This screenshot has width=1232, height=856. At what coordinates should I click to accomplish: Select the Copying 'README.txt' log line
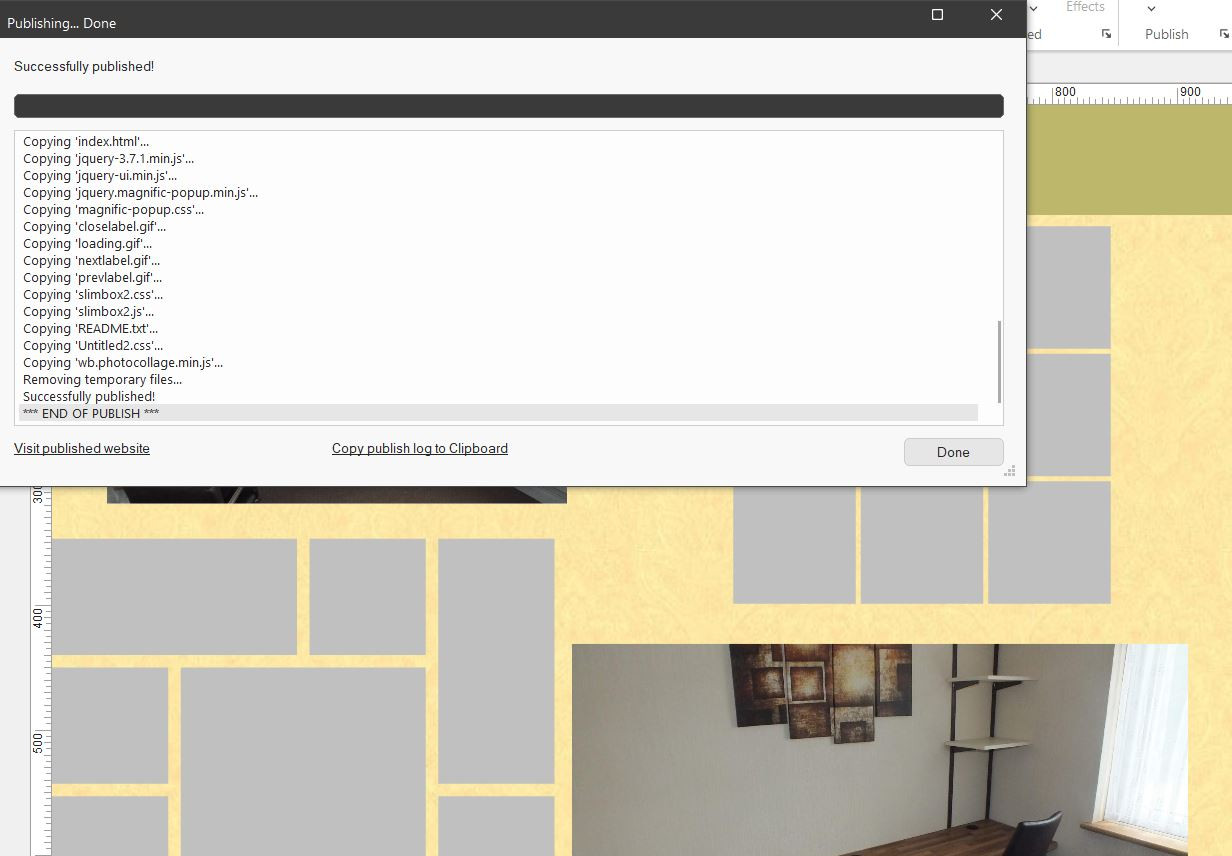coord(498,328)
